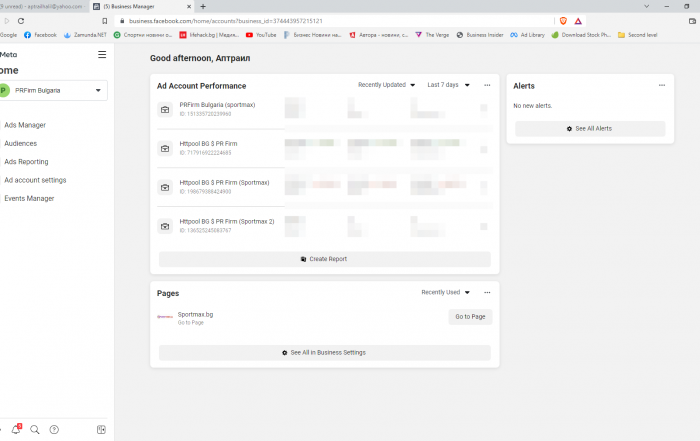The width and height of the screenshot is (700, 441).
Task: Open Ad account settings from sidebar
Action: (35, 180)
